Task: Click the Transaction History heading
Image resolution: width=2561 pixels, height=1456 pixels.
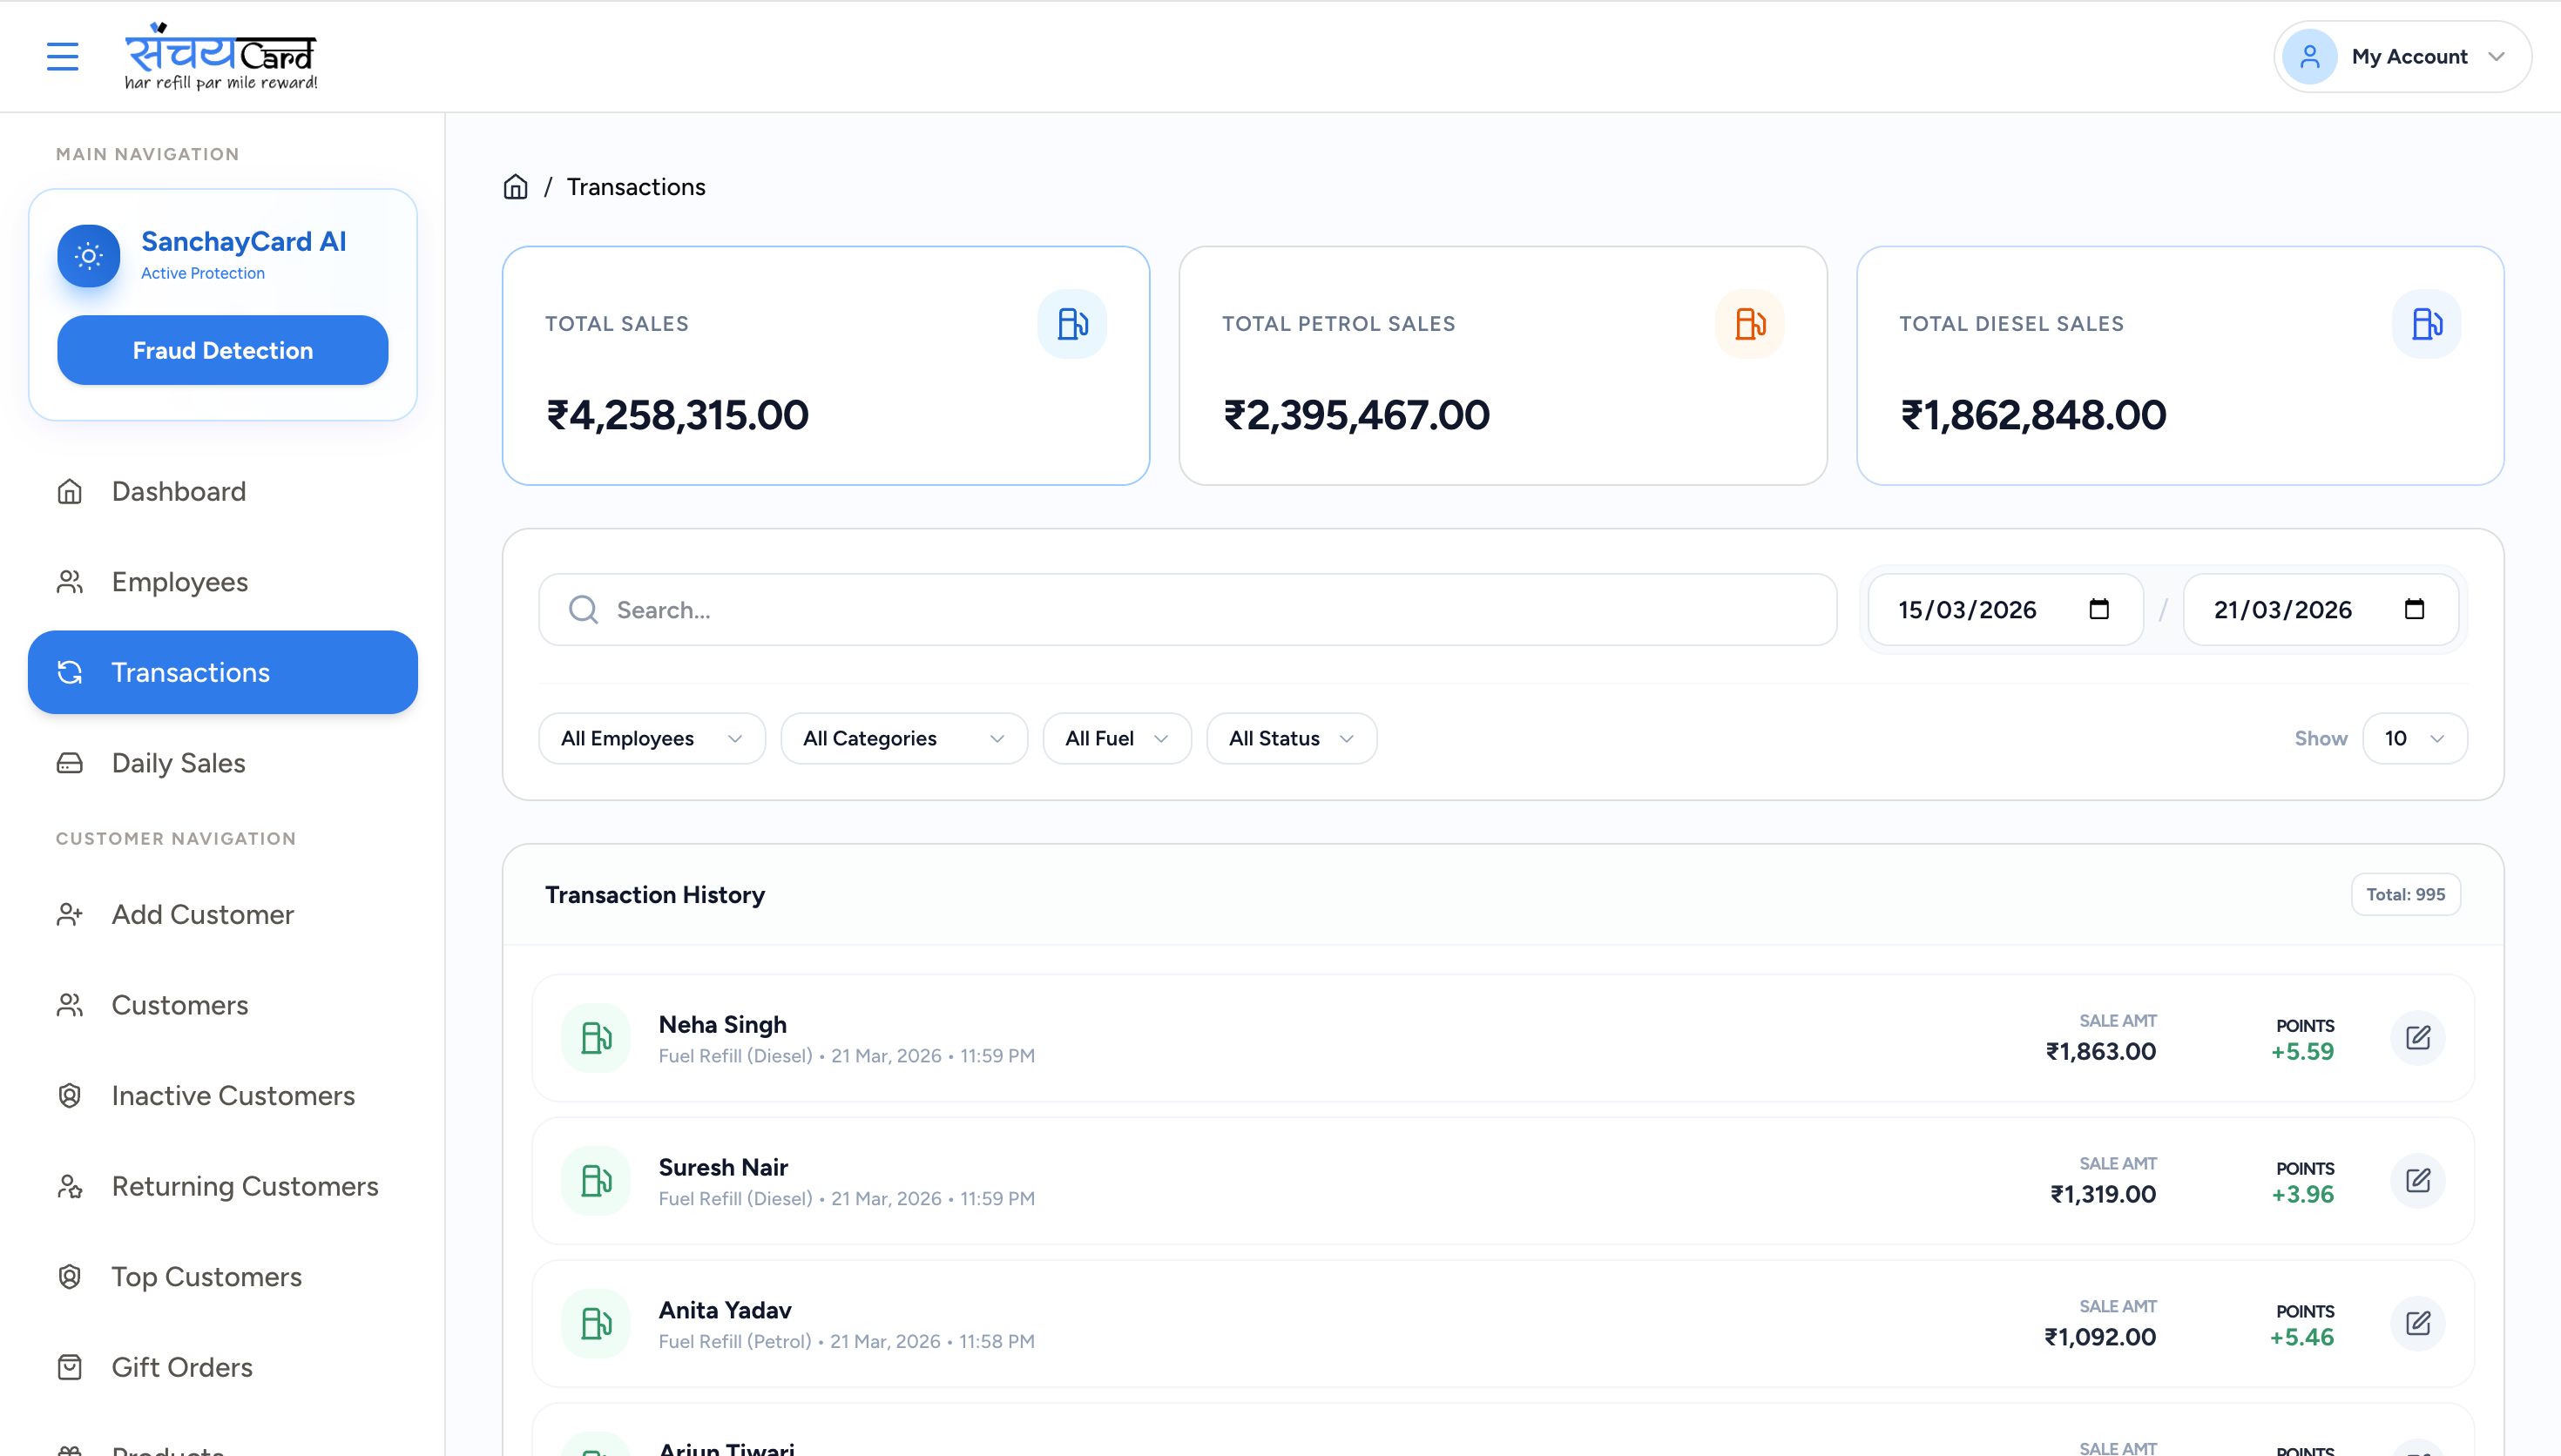Action: click(655, 895)
